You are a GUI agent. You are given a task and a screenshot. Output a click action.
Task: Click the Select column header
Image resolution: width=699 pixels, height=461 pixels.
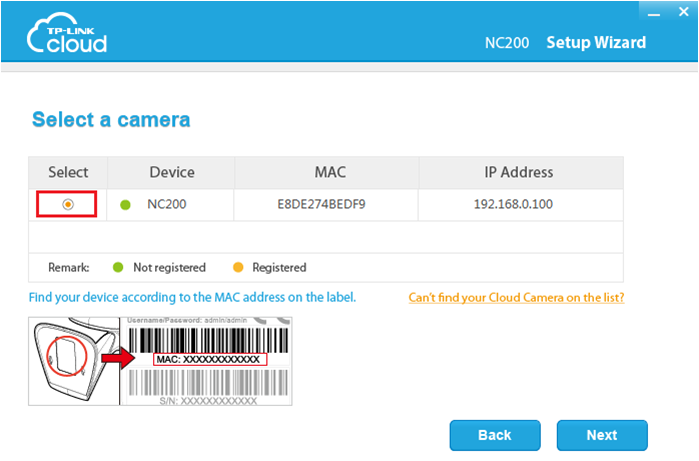[68, 172]
